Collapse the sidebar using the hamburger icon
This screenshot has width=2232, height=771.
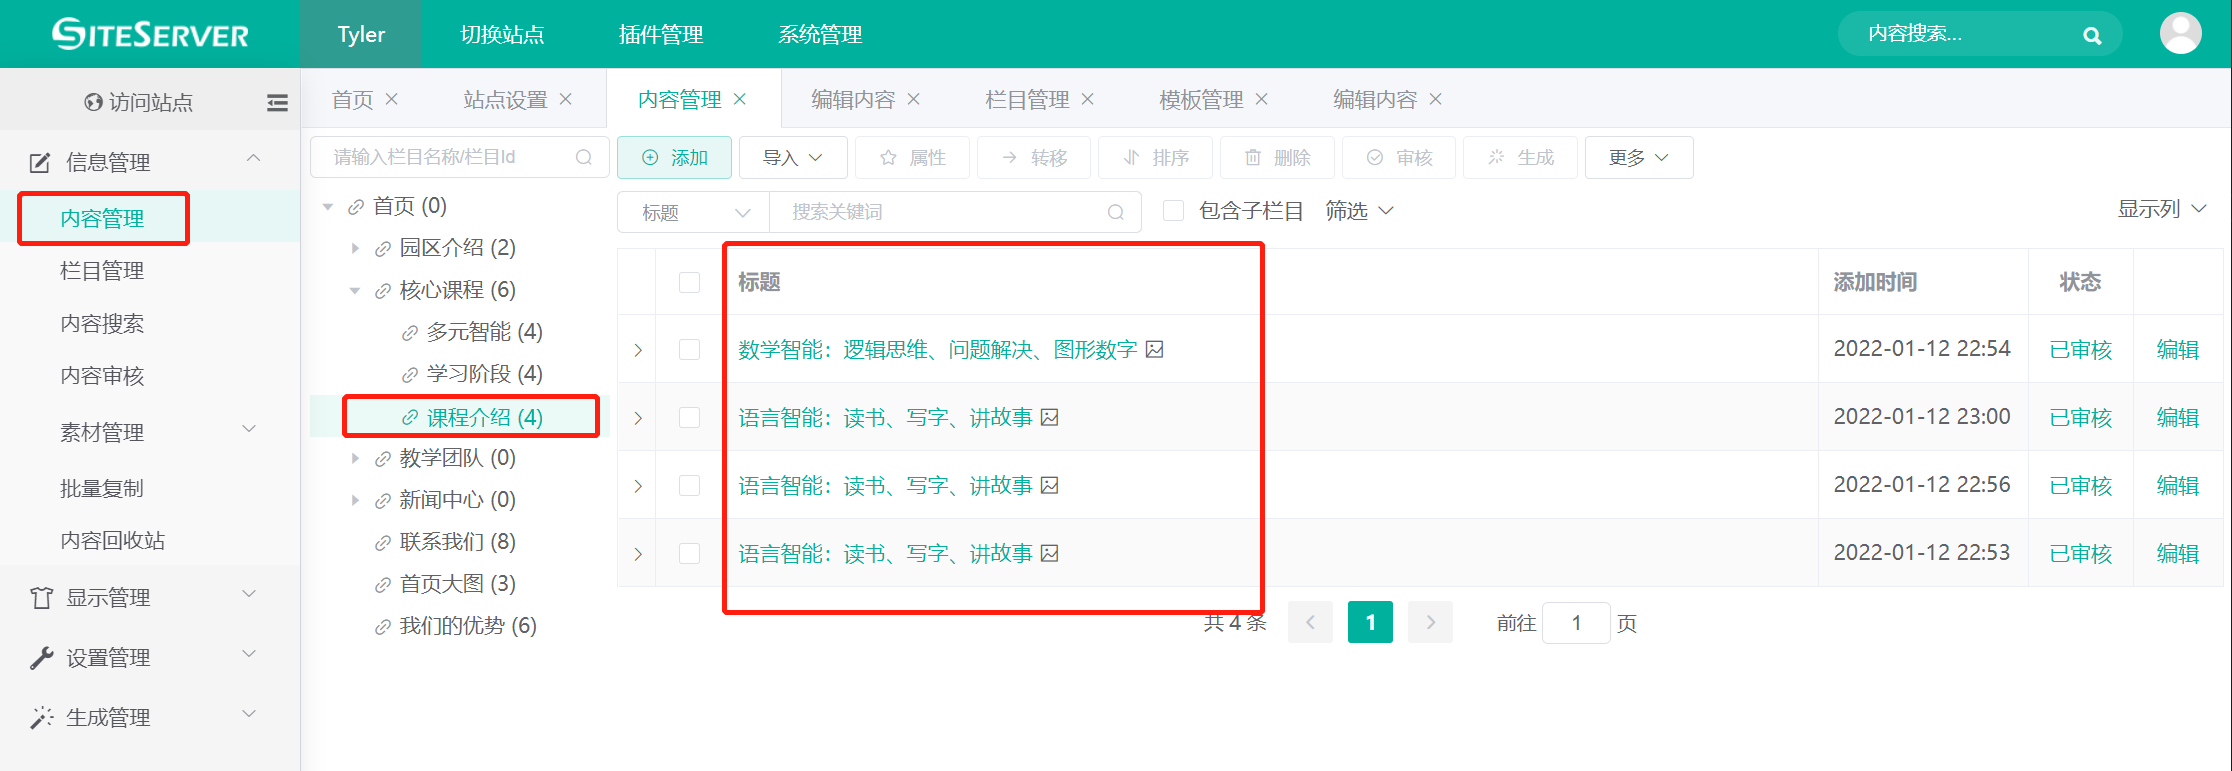tap(277, 102)
